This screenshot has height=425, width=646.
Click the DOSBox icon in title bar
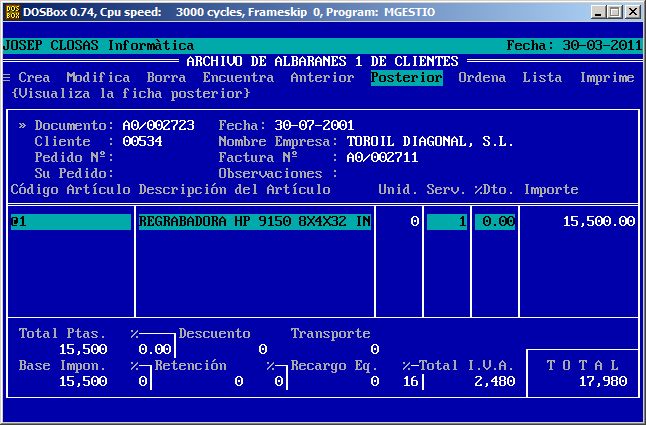(x=12, y=11)
